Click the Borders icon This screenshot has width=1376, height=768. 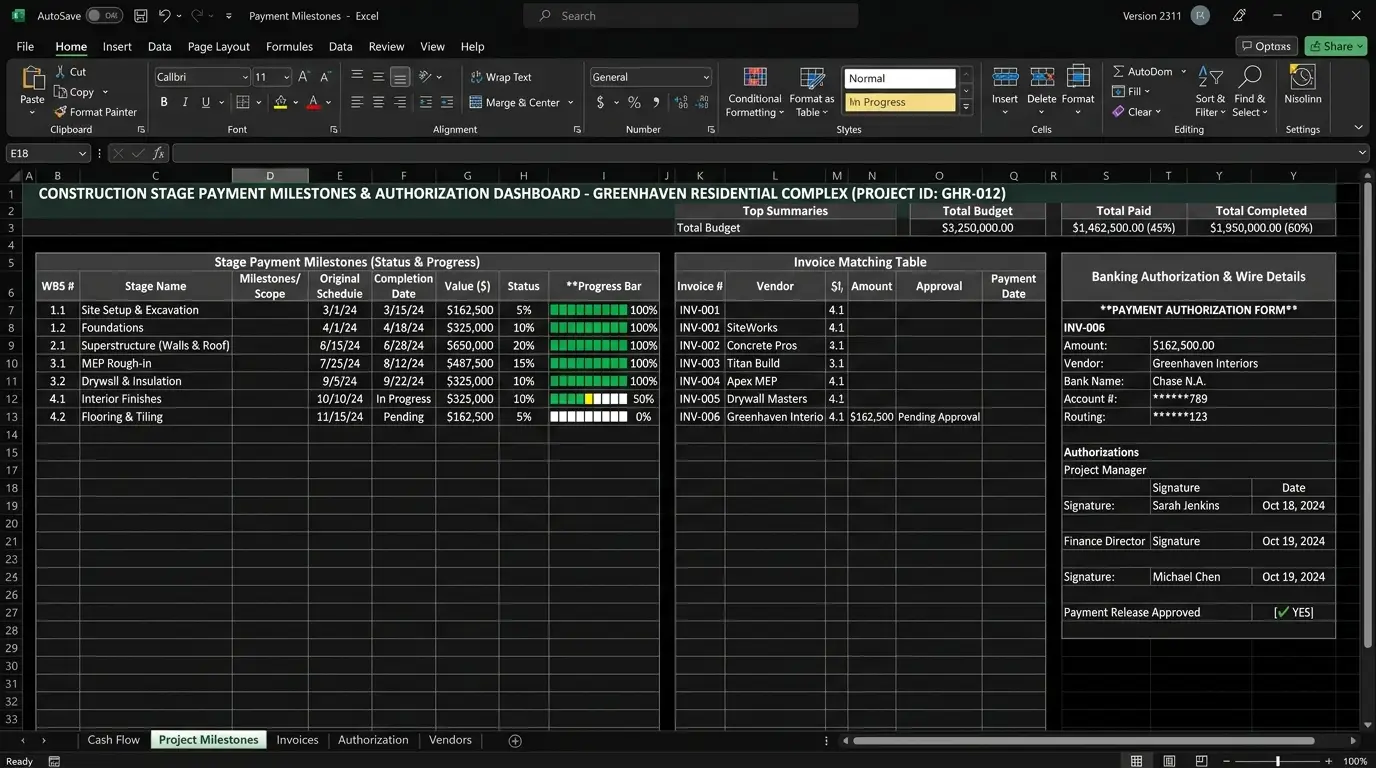tap(242, 102)
